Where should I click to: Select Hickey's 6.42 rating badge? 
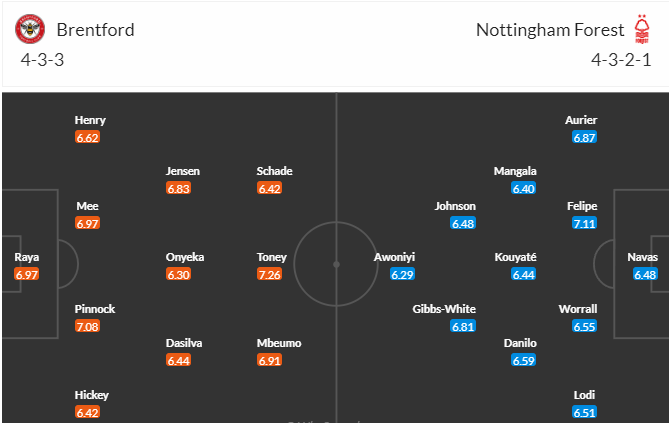87,413
